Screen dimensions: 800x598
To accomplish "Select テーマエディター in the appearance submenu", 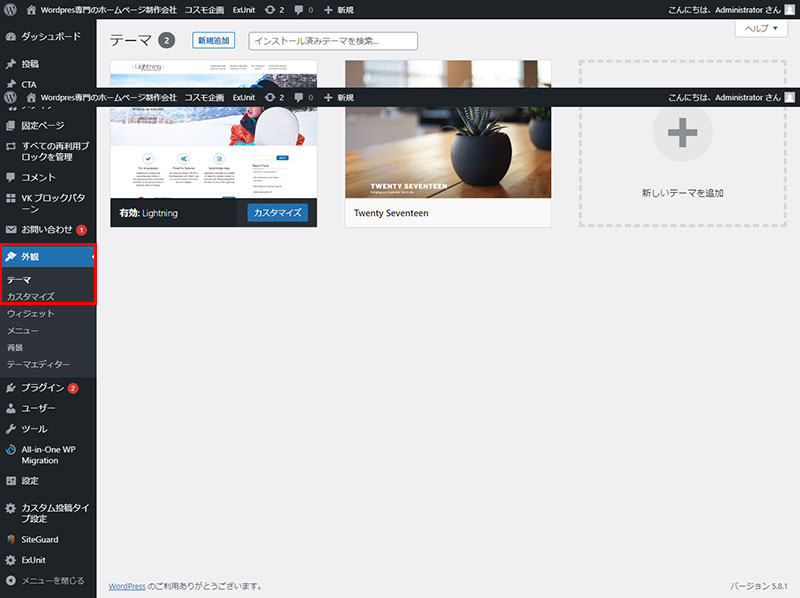I will (x=38, y=364).
